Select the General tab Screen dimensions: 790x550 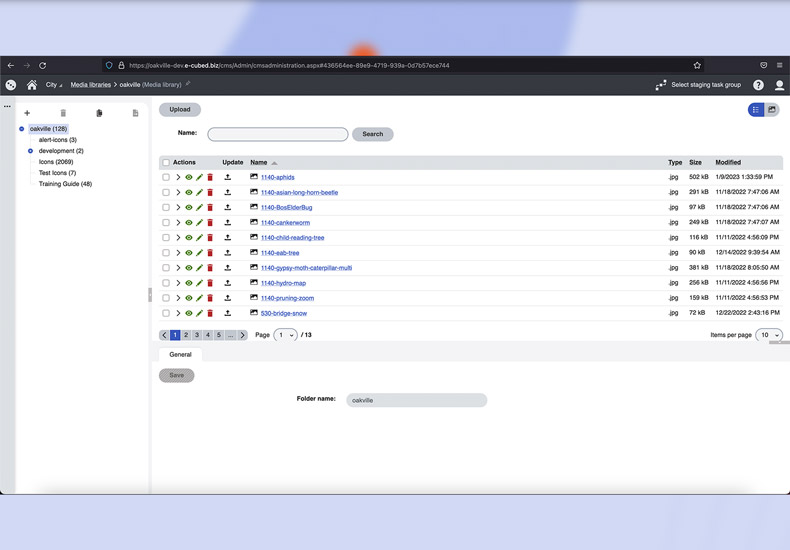pyautogui.click(x=180, y=354)
